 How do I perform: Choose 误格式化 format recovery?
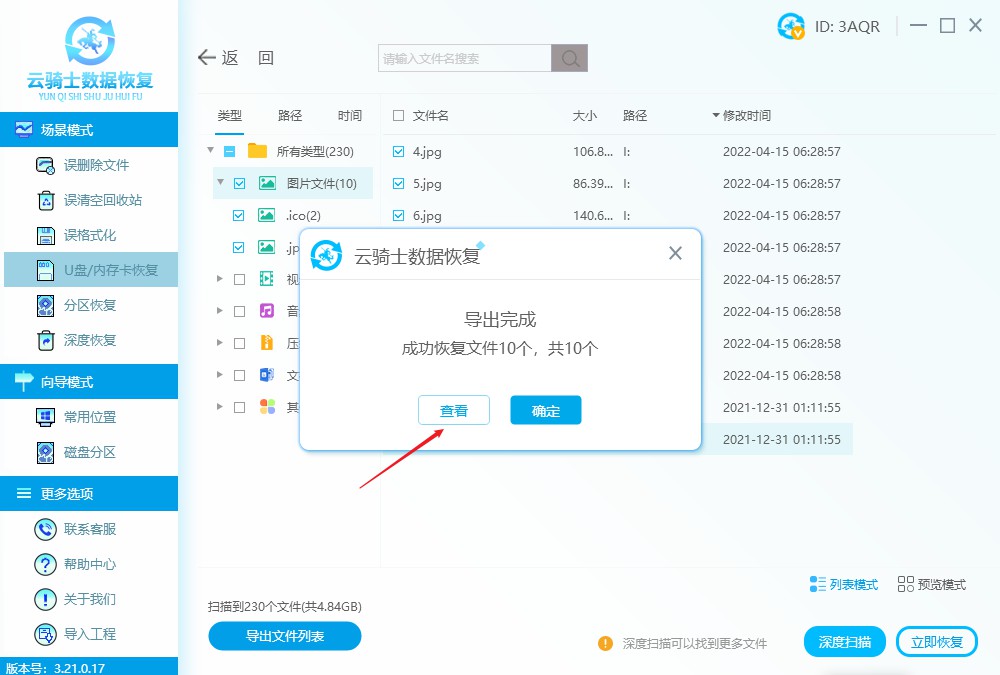90,235
